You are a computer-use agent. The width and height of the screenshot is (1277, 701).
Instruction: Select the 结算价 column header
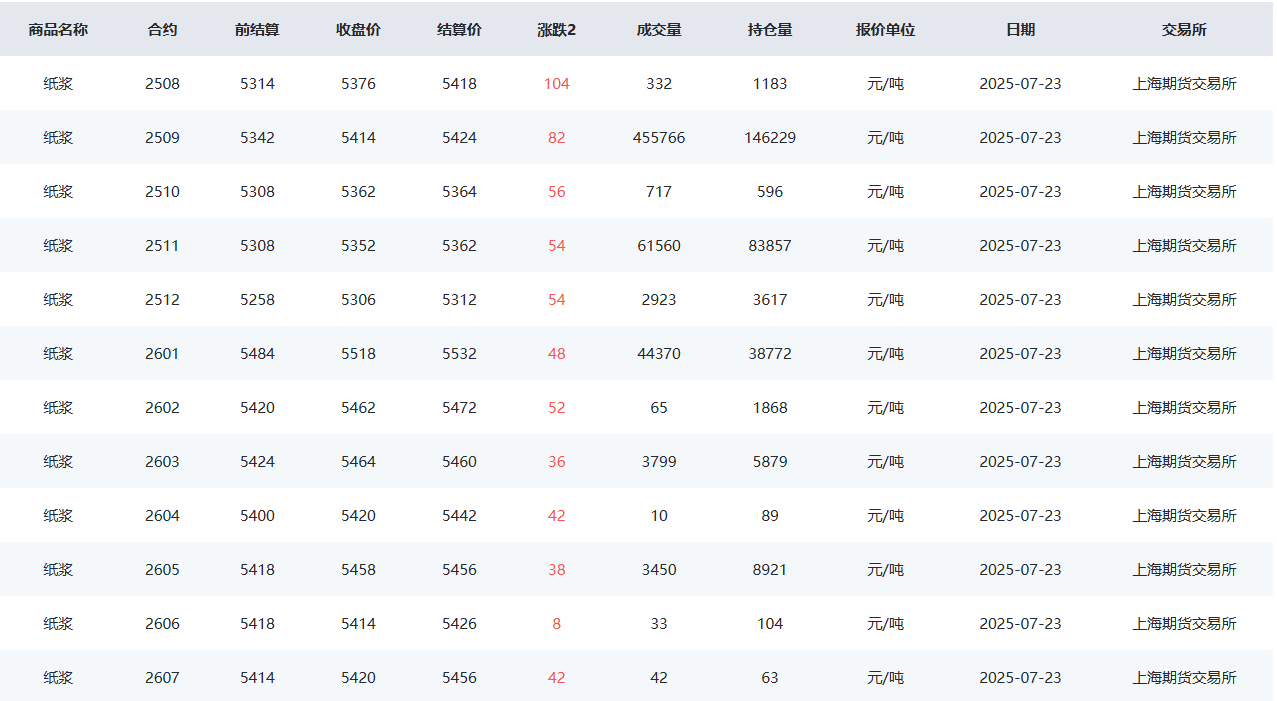(x=459, y=30)
